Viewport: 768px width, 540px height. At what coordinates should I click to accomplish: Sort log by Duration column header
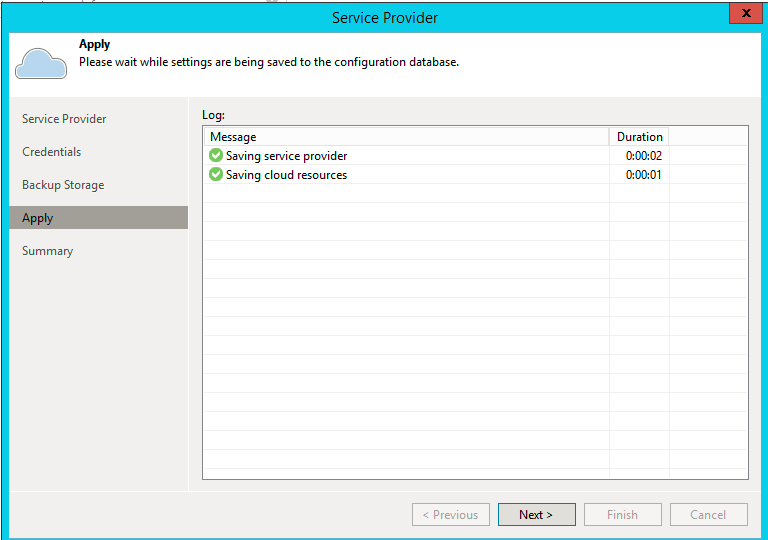pos(639,137)
